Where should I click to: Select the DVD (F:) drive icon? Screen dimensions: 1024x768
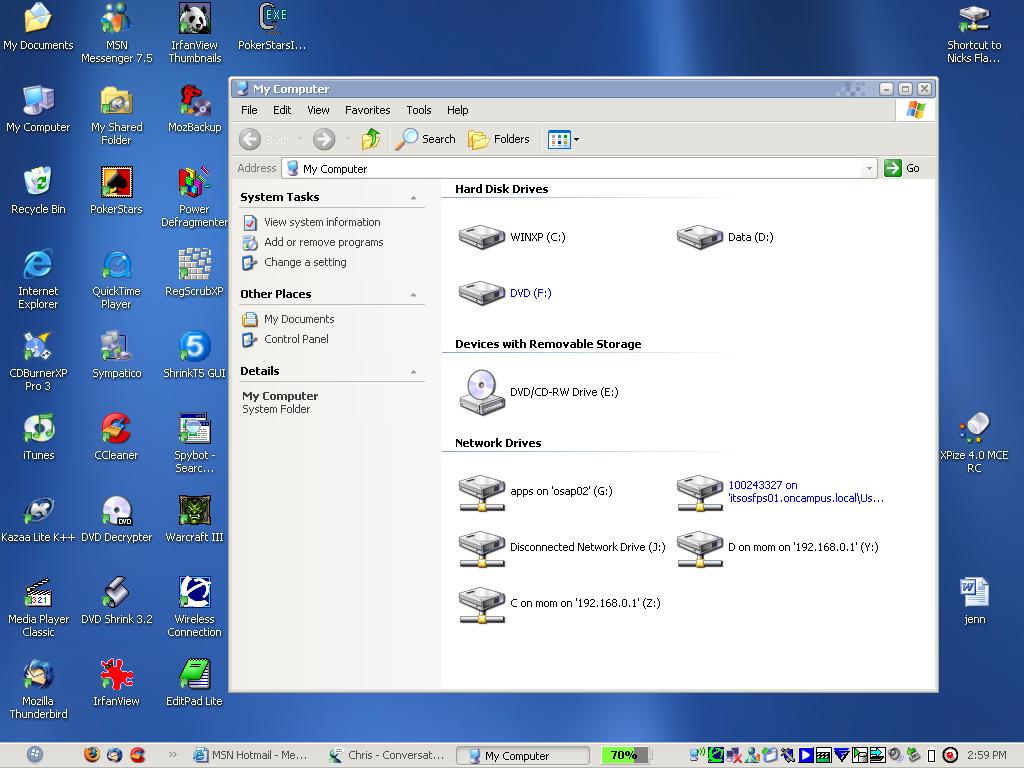point(481,293)
